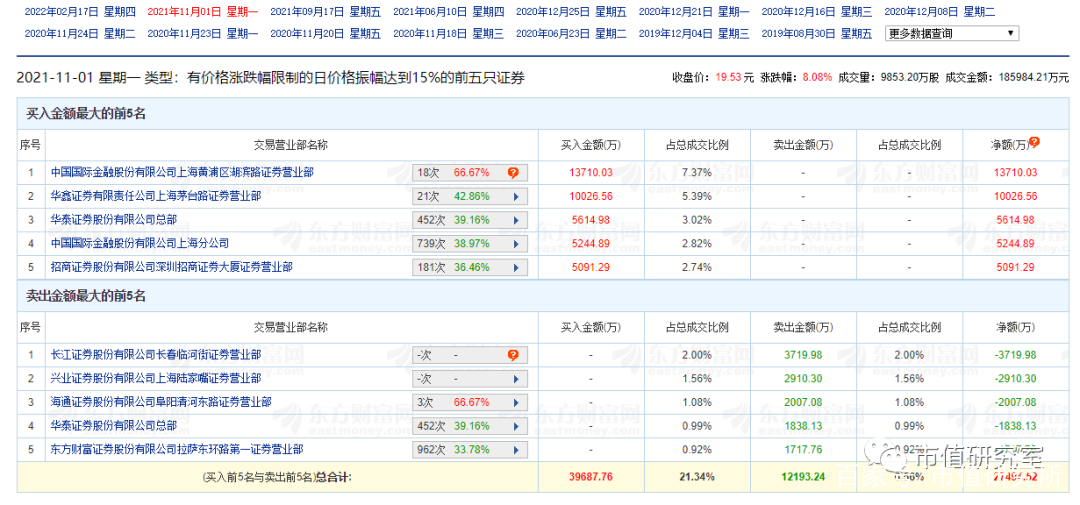Open 长江证券长春临河街证券营业部 link
Viewport: 1080px width, 505px height.
(156, 355)
